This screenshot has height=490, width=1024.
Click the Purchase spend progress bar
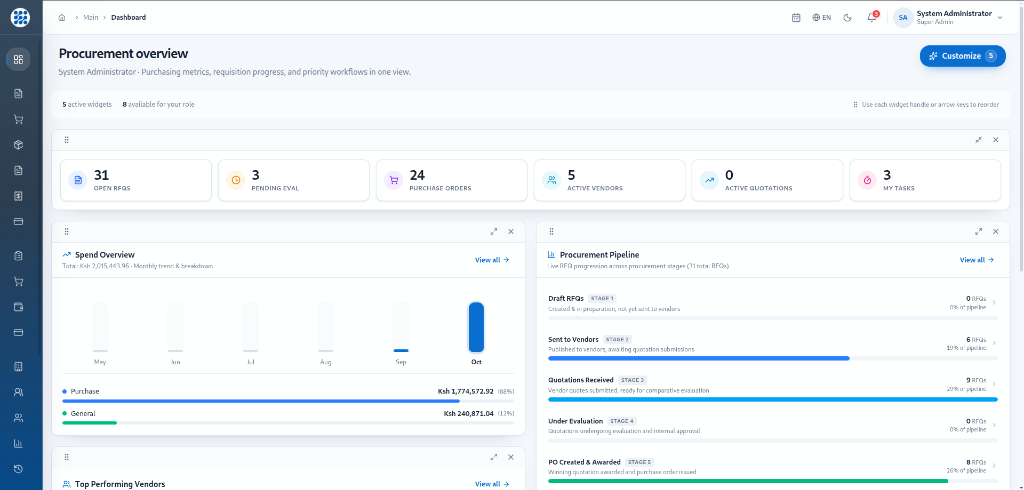tap(288, 400)
